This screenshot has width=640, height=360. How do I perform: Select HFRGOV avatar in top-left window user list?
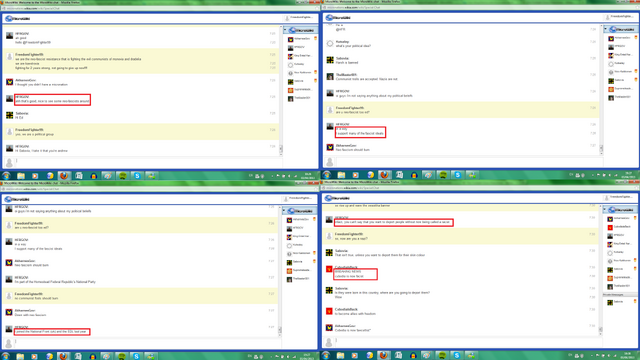pos(290,48)
